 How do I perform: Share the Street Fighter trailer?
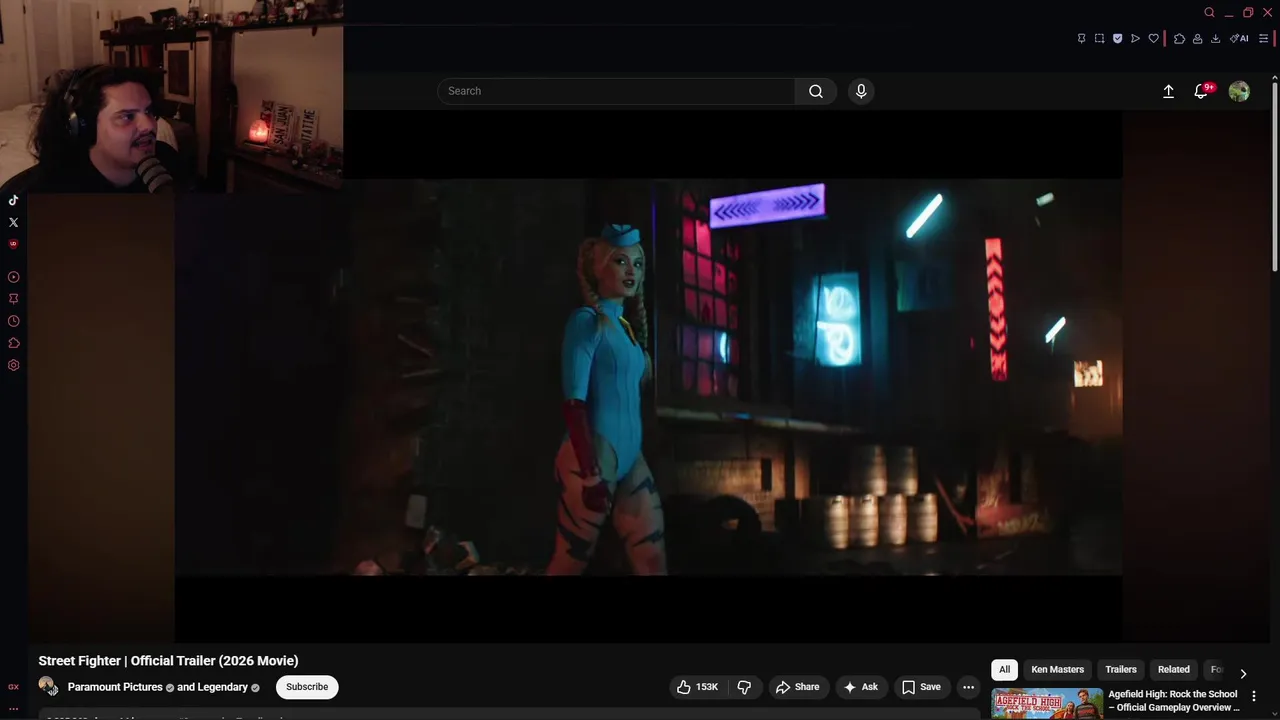coord(797,687)
